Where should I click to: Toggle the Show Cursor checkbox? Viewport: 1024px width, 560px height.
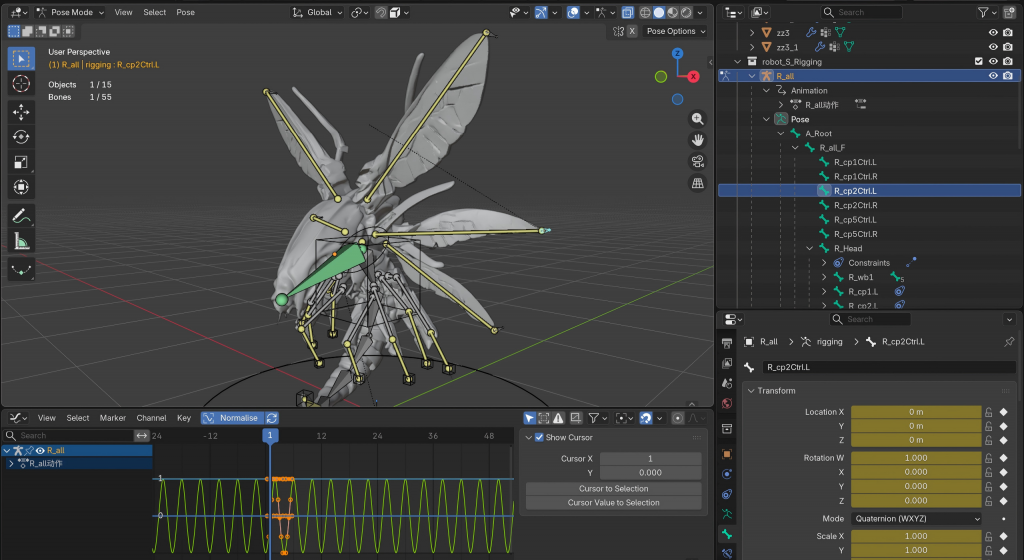click(x=539, y=437)
